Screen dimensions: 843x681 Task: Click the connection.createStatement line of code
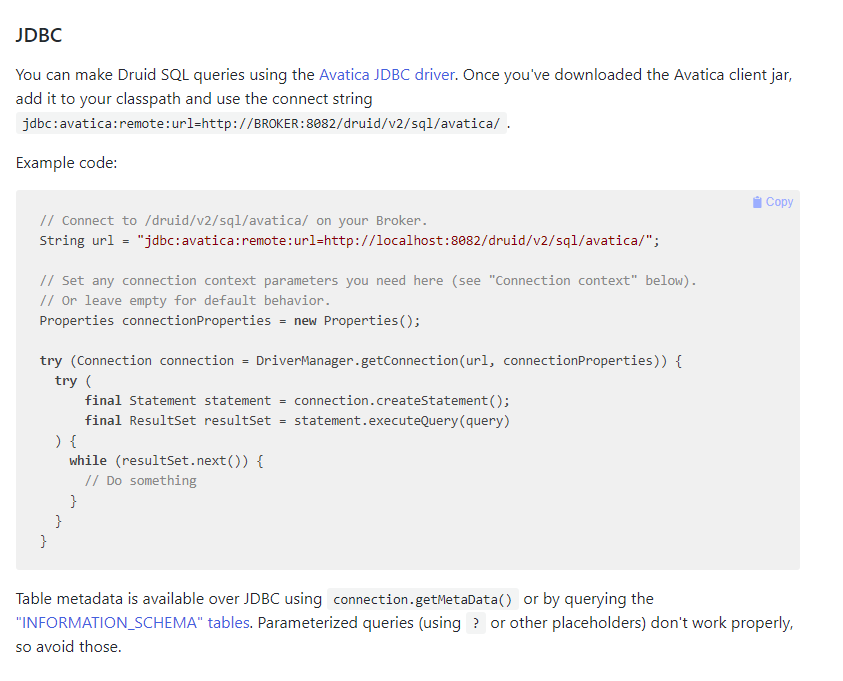295,400
